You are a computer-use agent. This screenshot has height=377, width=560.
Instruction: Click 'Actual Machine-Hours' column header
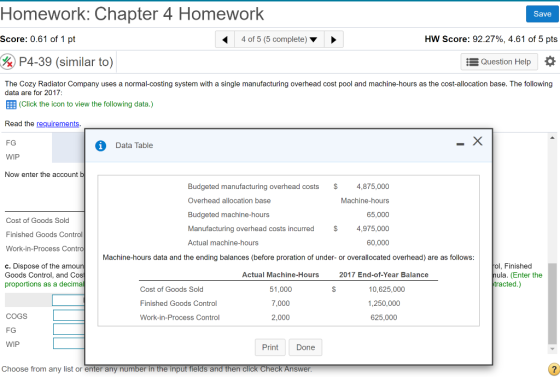point(280,275)
